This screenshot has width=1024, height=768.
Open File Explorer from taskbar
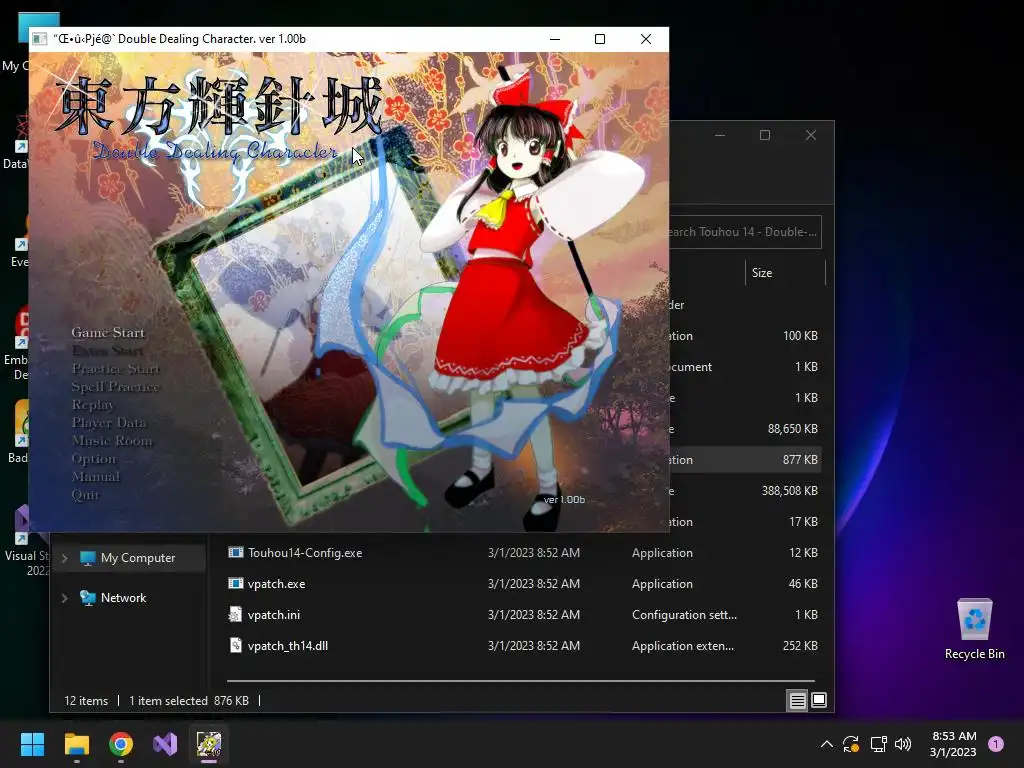(76, 744)
